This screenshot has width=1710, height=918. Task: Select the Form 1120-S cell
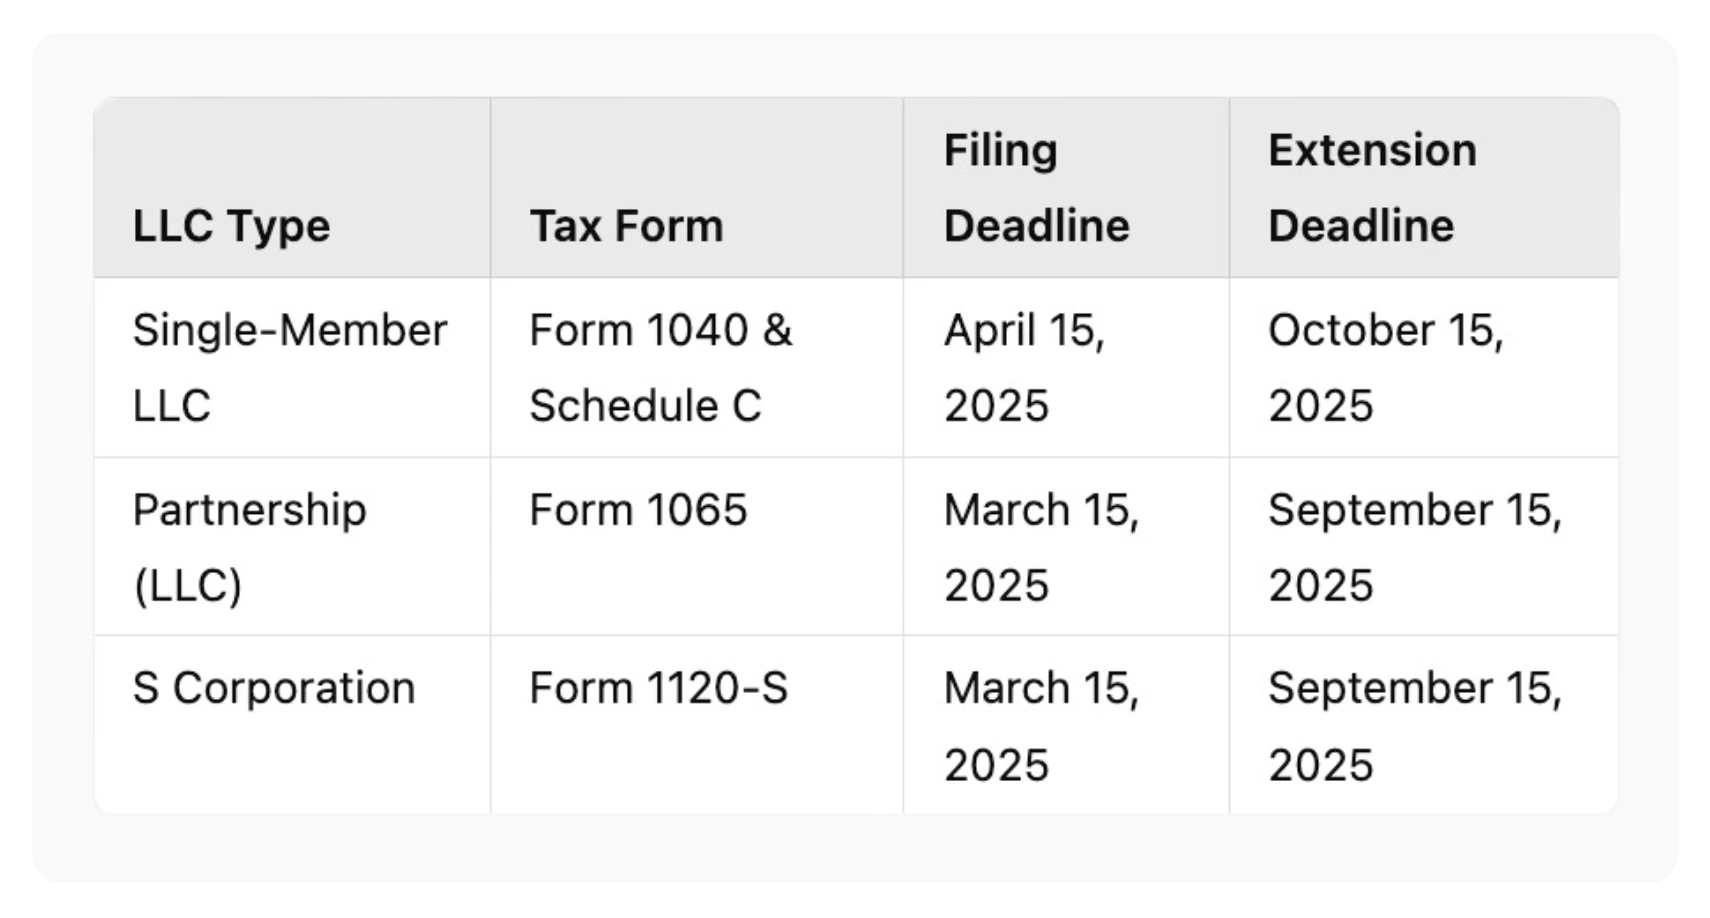pos(658,688)
